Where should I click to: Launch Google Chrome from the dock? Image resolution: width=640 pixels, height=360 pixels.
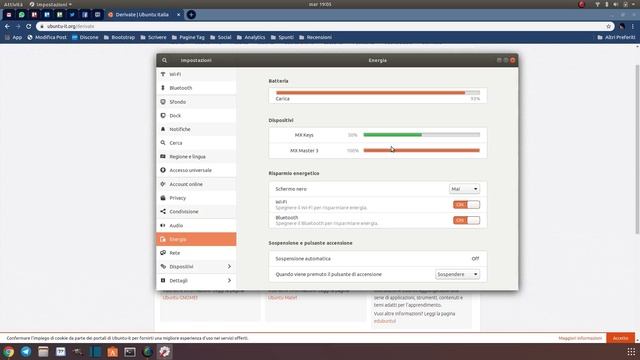pos(8,351)
